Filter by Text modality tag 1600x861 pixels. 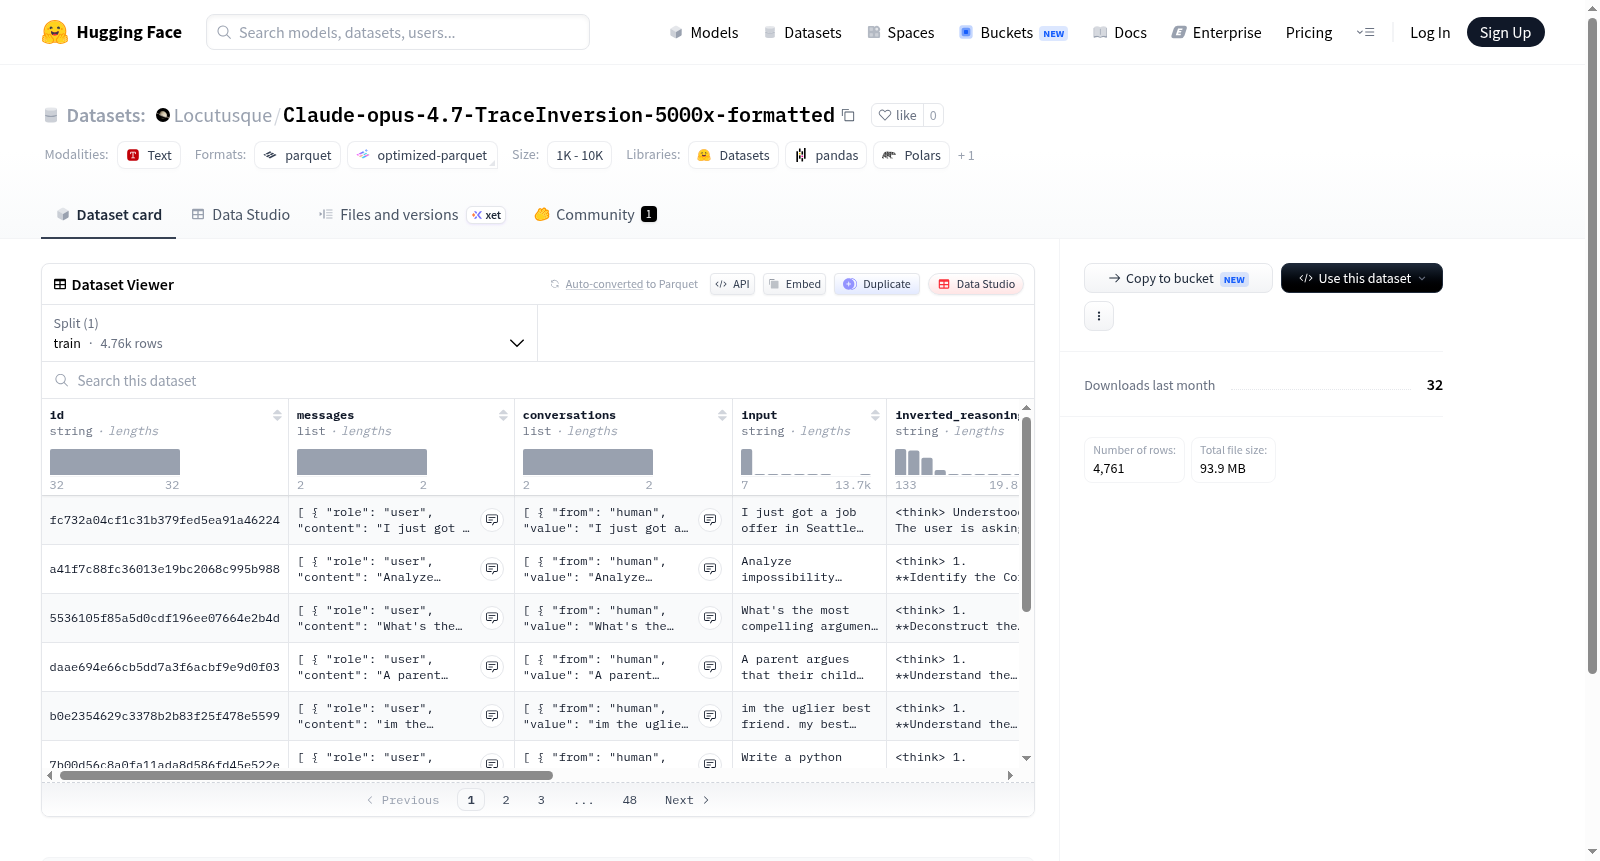point(149,155)
